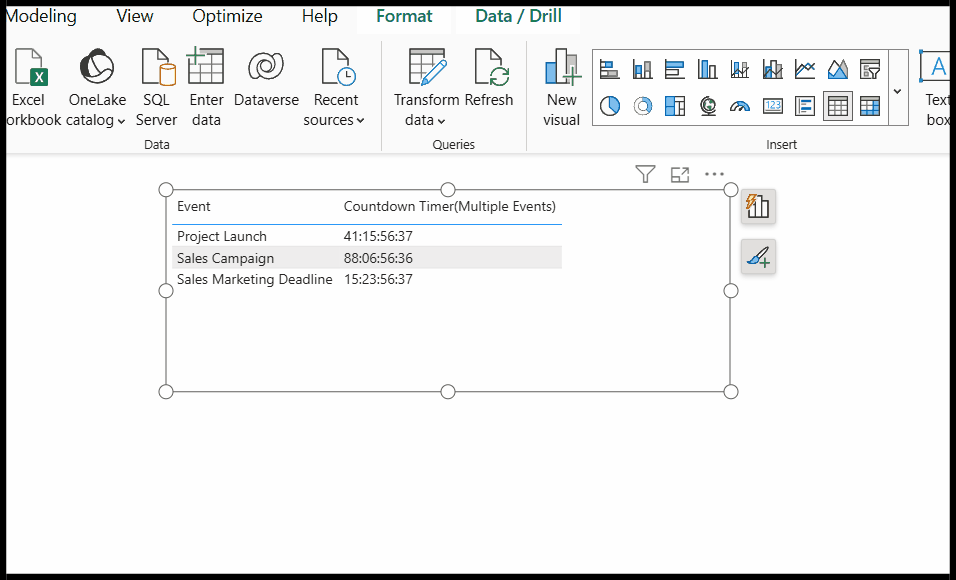The width and height of the screenshot is (956, 580).
Task: Expand the visualizations gallery chevron
Action: pos(897,90)
